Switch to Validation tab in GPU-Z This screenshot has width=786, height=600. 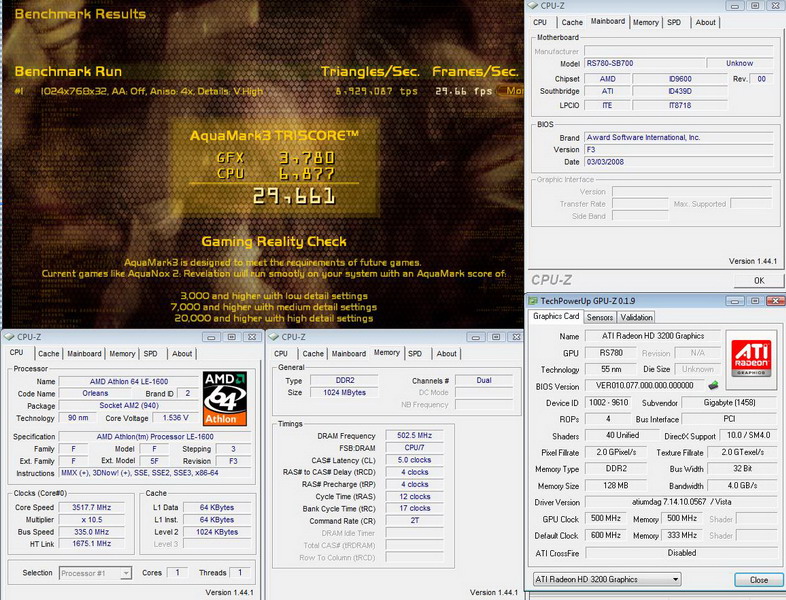coord(636,317)
